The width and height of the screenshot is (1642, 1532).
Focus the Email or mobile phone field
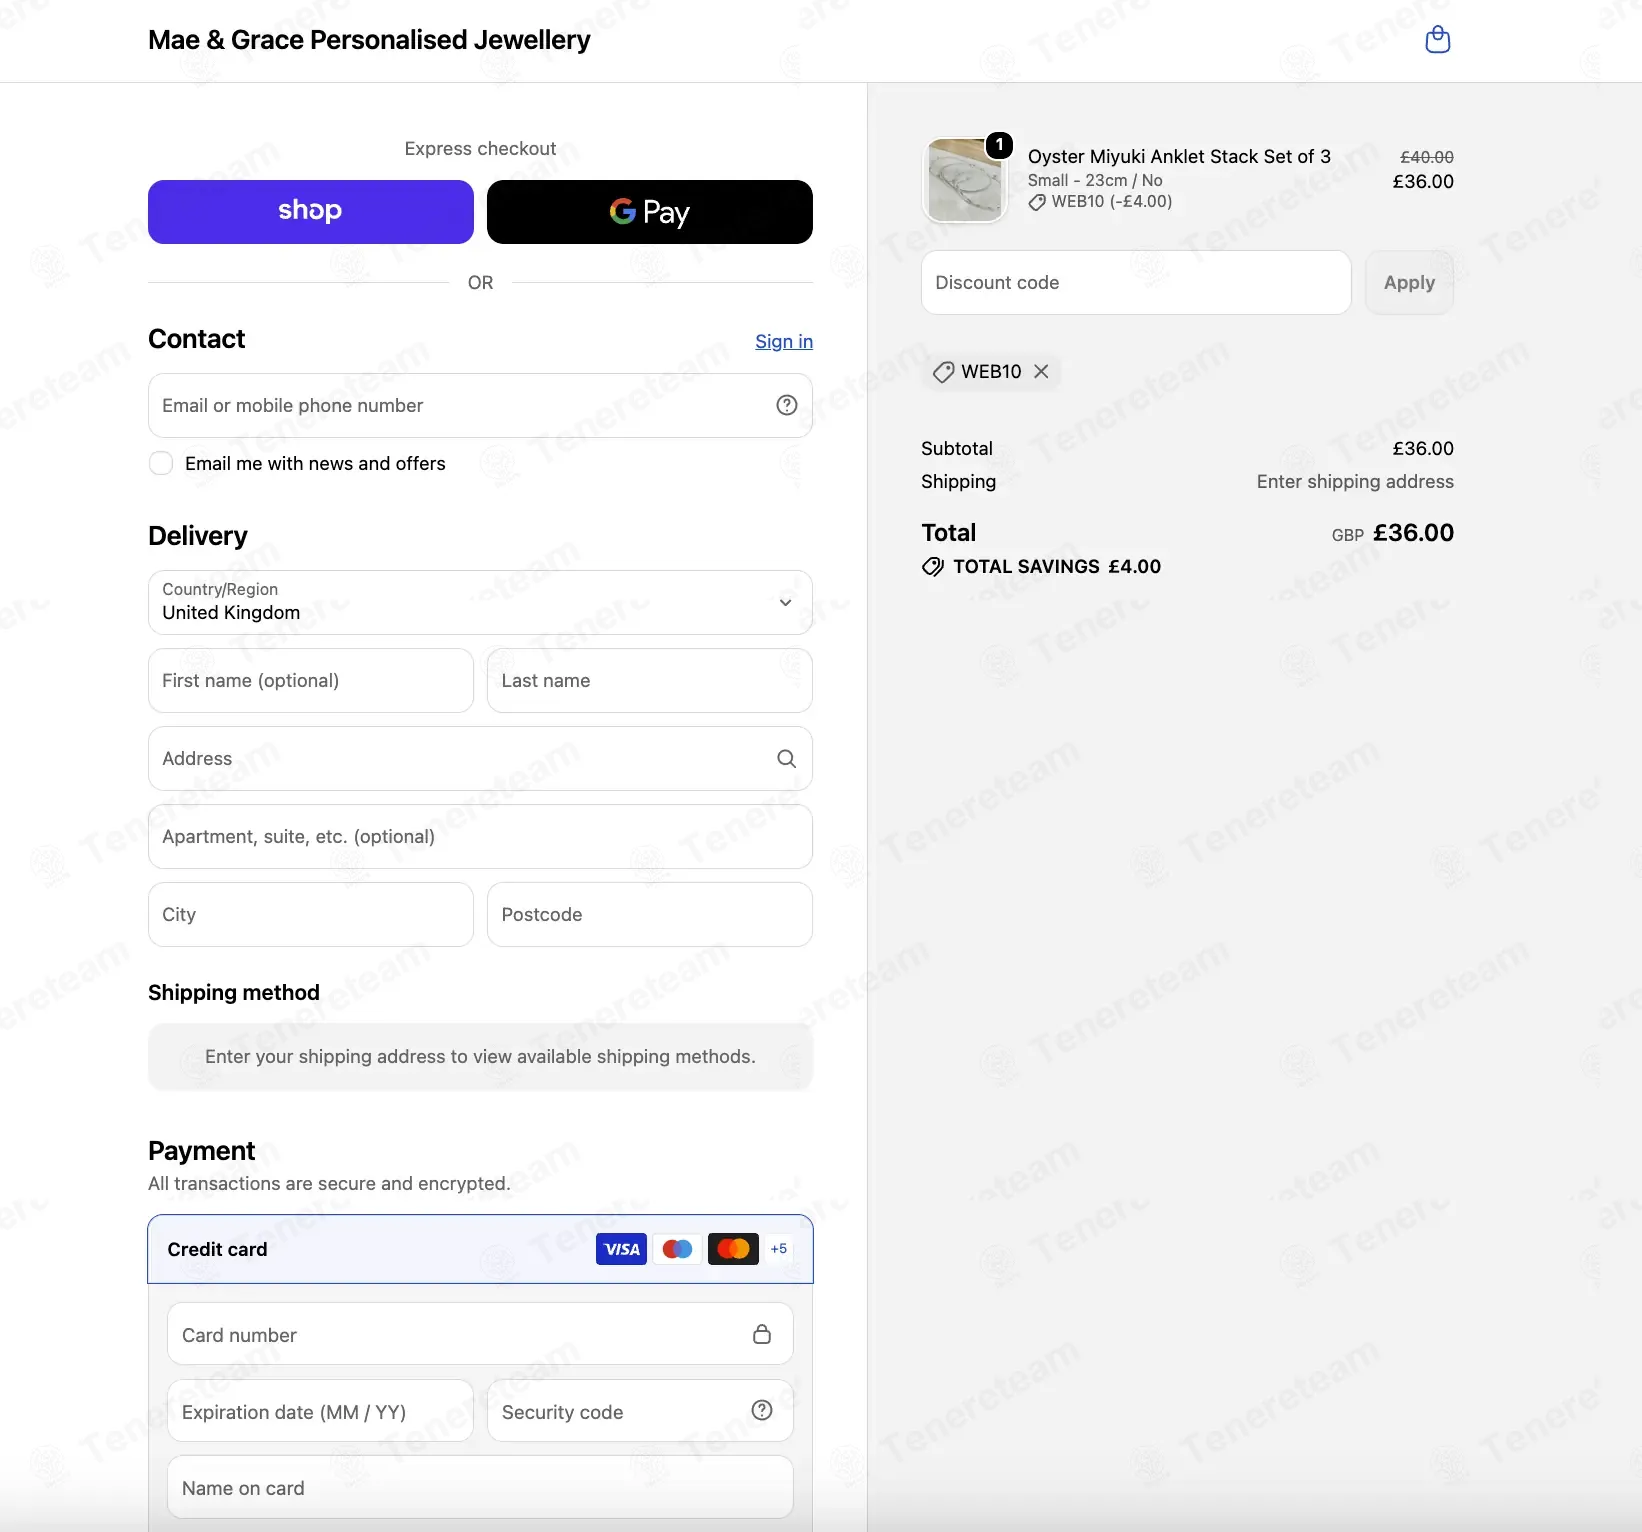coord(480,406)
